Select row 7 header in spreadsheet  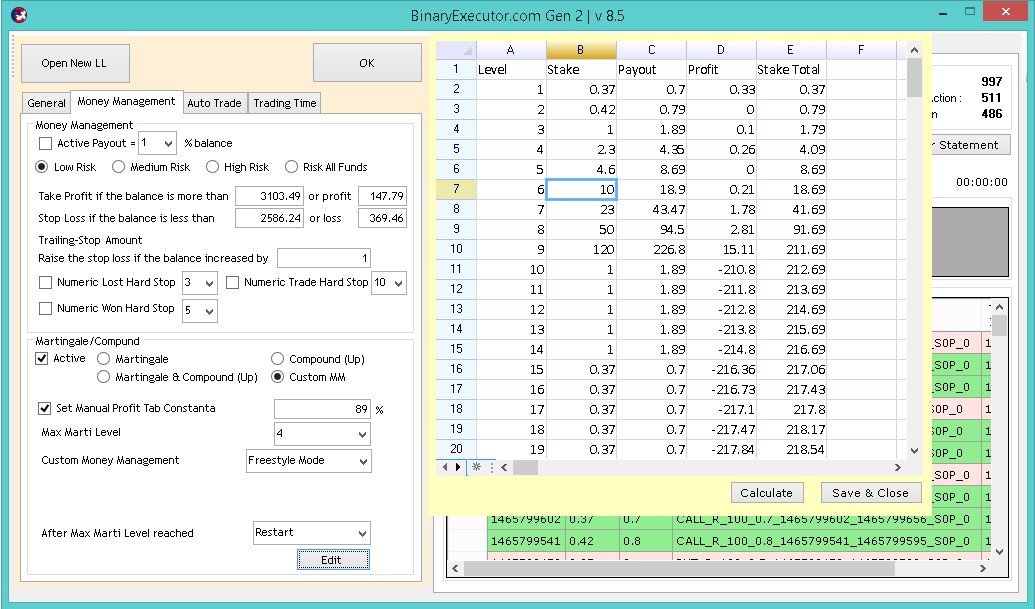coord(456,189)
